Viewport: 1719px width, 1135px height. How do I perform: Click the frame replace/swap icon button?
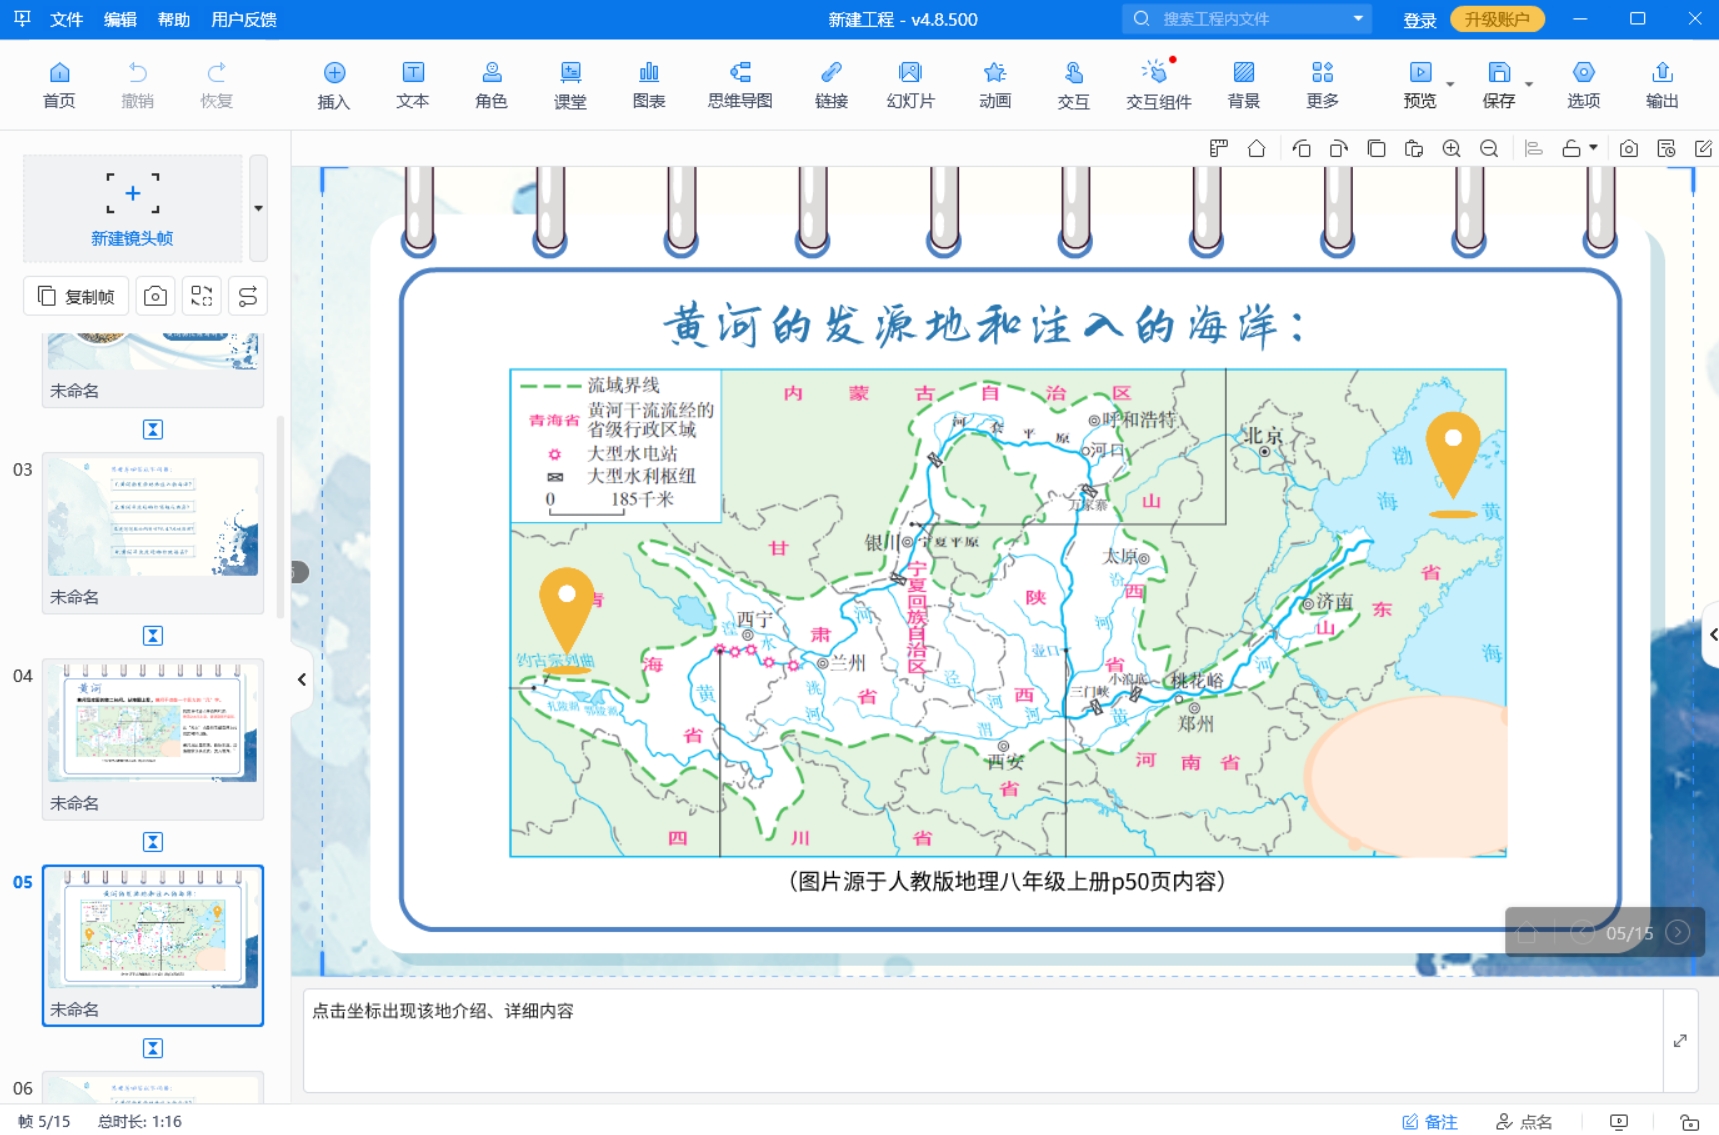click(201, 296)
